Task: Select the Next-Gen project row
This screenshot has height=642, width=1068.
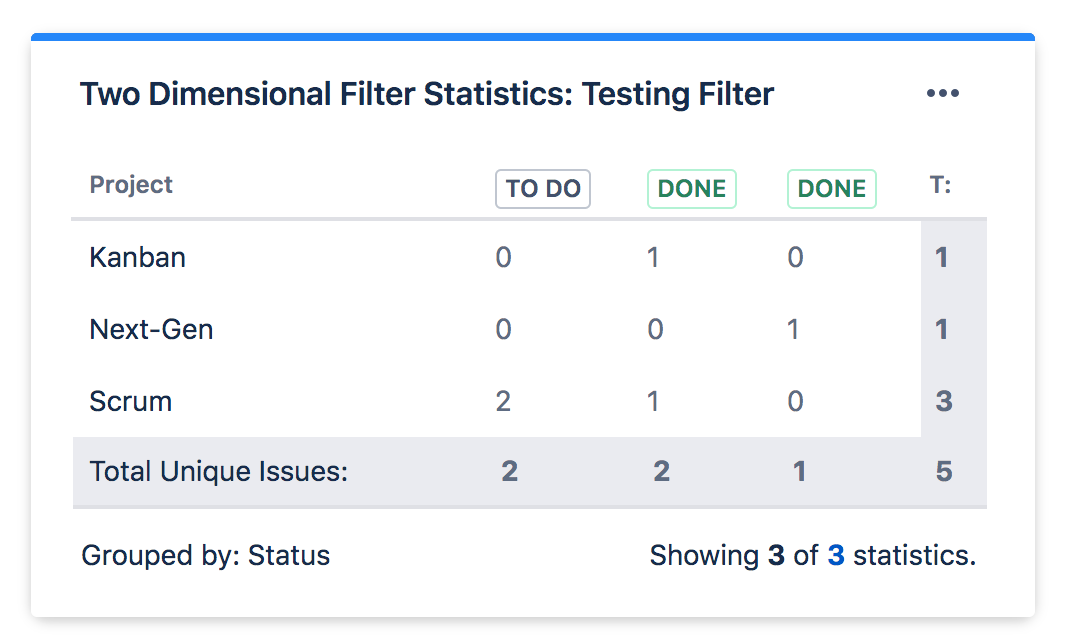Action: point(151,329)
